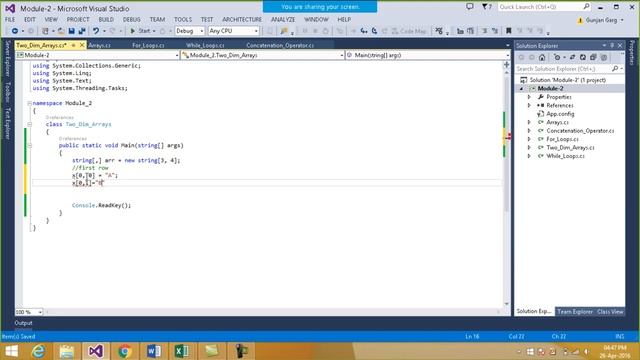The height and width of the screenshot is (360, 640).
Task: Collapse the Module-2 project node
Action: pos(521,89)
